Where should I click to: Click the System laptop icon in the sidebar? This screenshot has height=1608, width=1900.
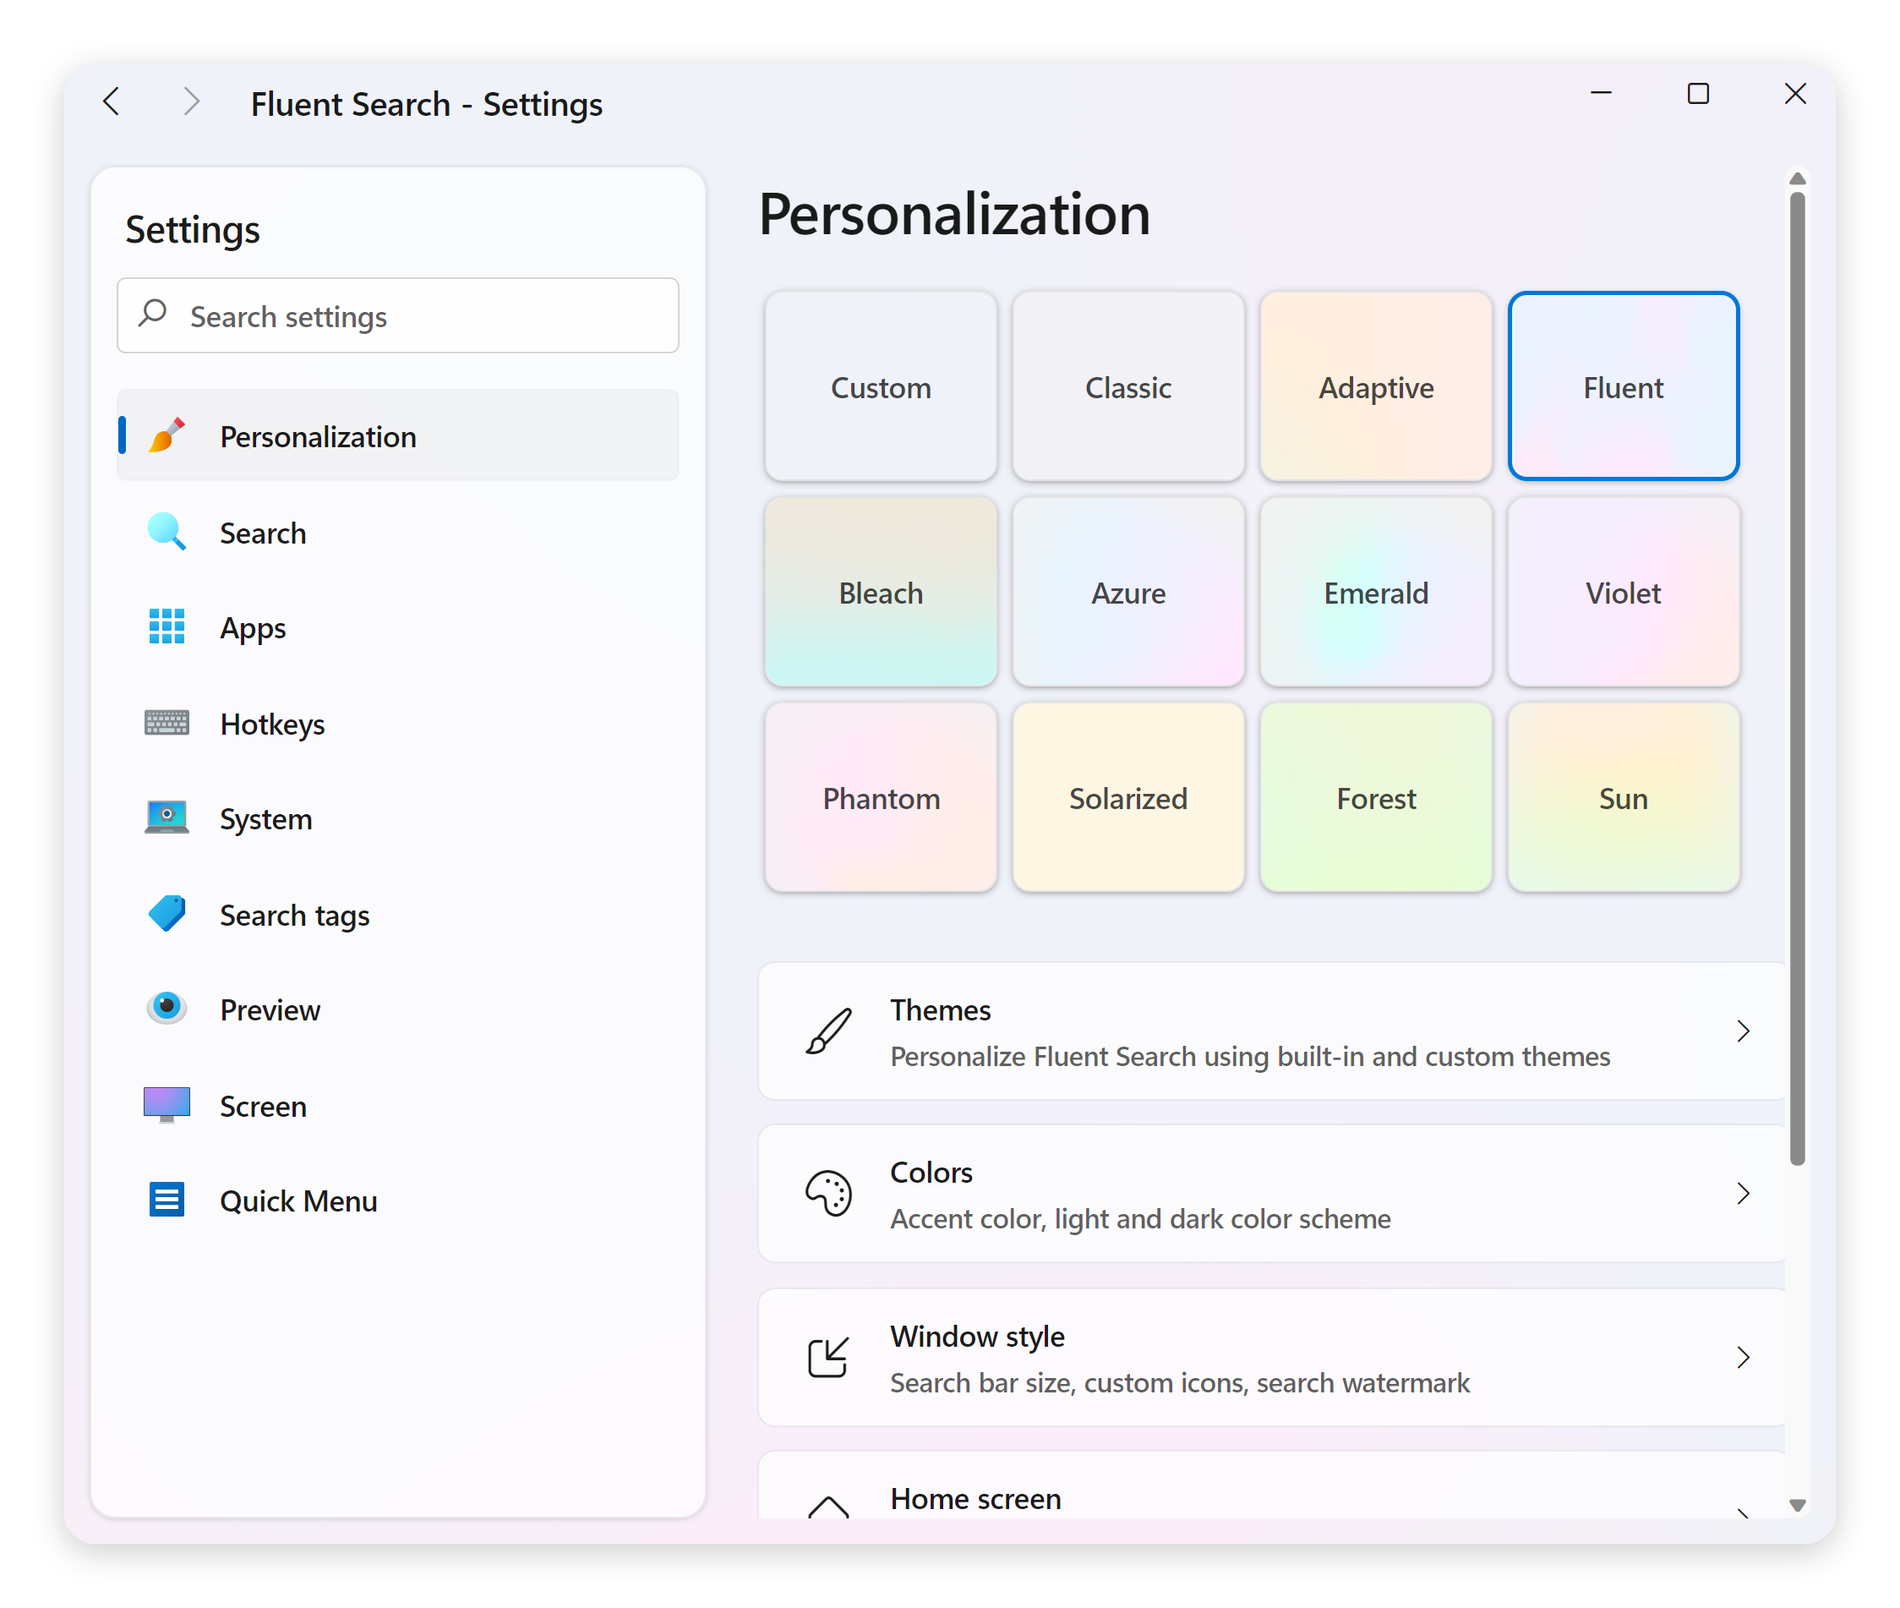click(x=167, y=817)
